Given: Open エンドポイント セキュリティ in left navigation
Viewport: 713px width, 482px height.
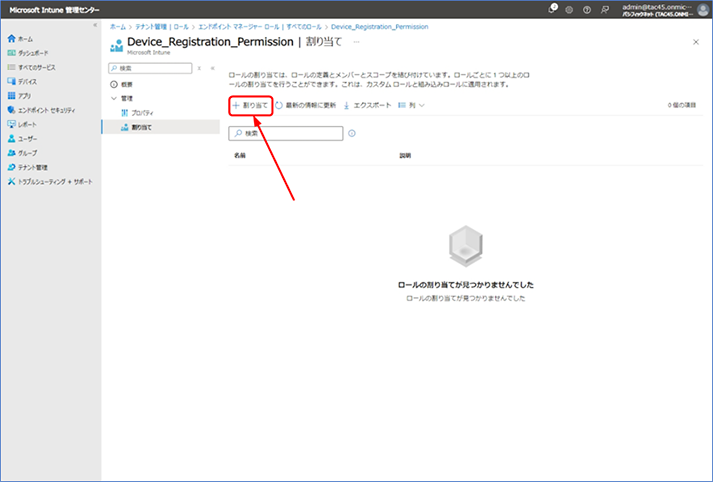Looking at the screenshot, I should pyautogui.click(x=41, y=110).
